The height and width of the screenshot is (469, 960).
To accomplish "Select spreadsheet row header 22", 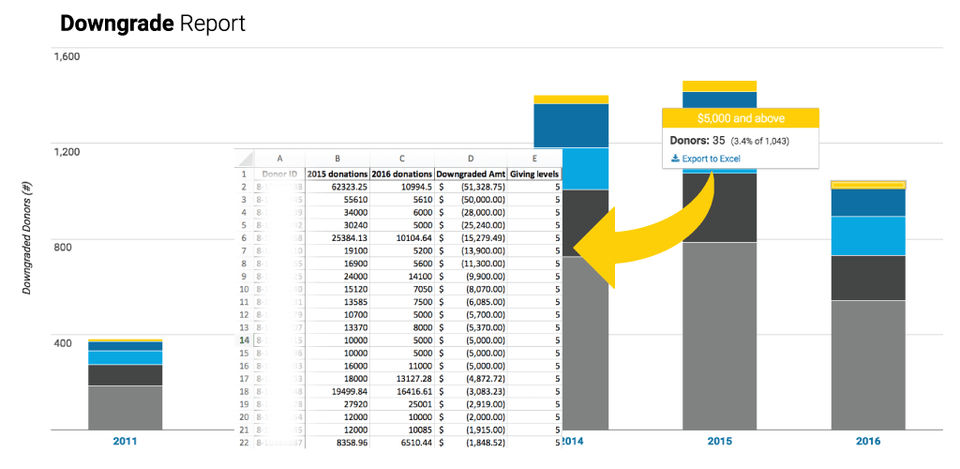I will (x=244, y=443).
